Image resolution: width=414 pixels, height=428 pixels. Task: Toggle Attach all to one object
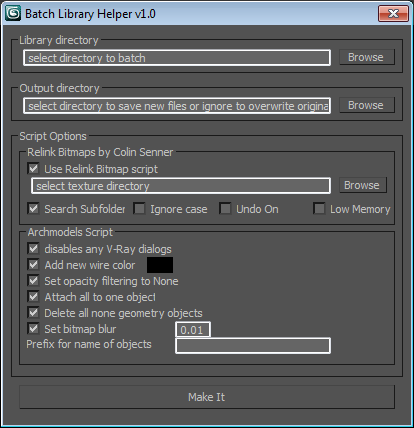click(x=33, y=297)
